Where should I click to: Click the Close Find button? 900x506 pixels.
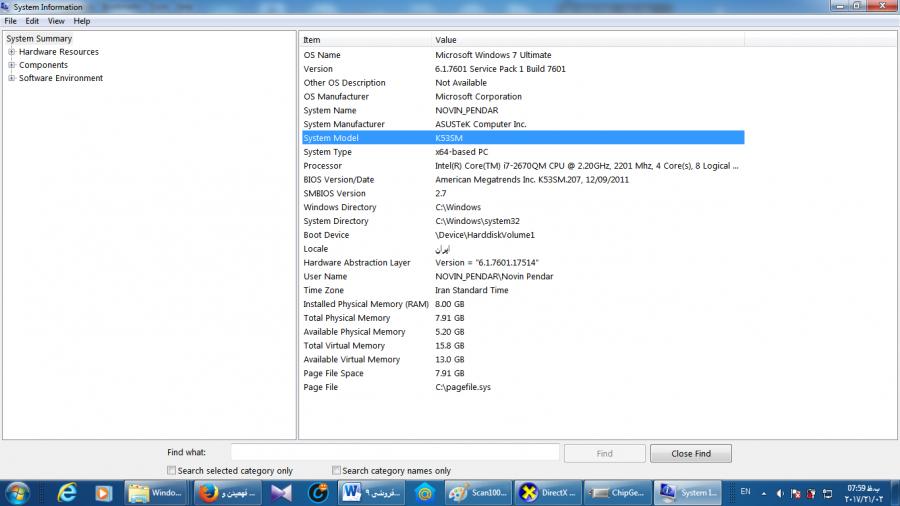pos(691,453)
